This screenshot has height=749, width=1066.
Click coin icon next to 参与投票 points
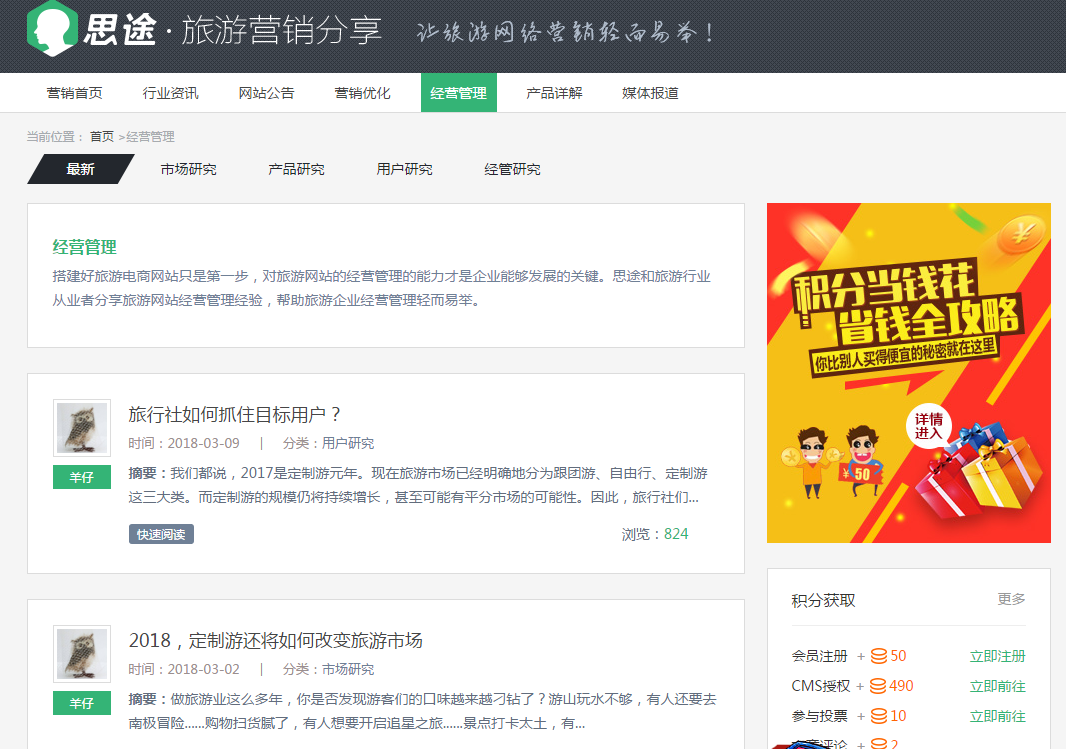click(878, 716)
